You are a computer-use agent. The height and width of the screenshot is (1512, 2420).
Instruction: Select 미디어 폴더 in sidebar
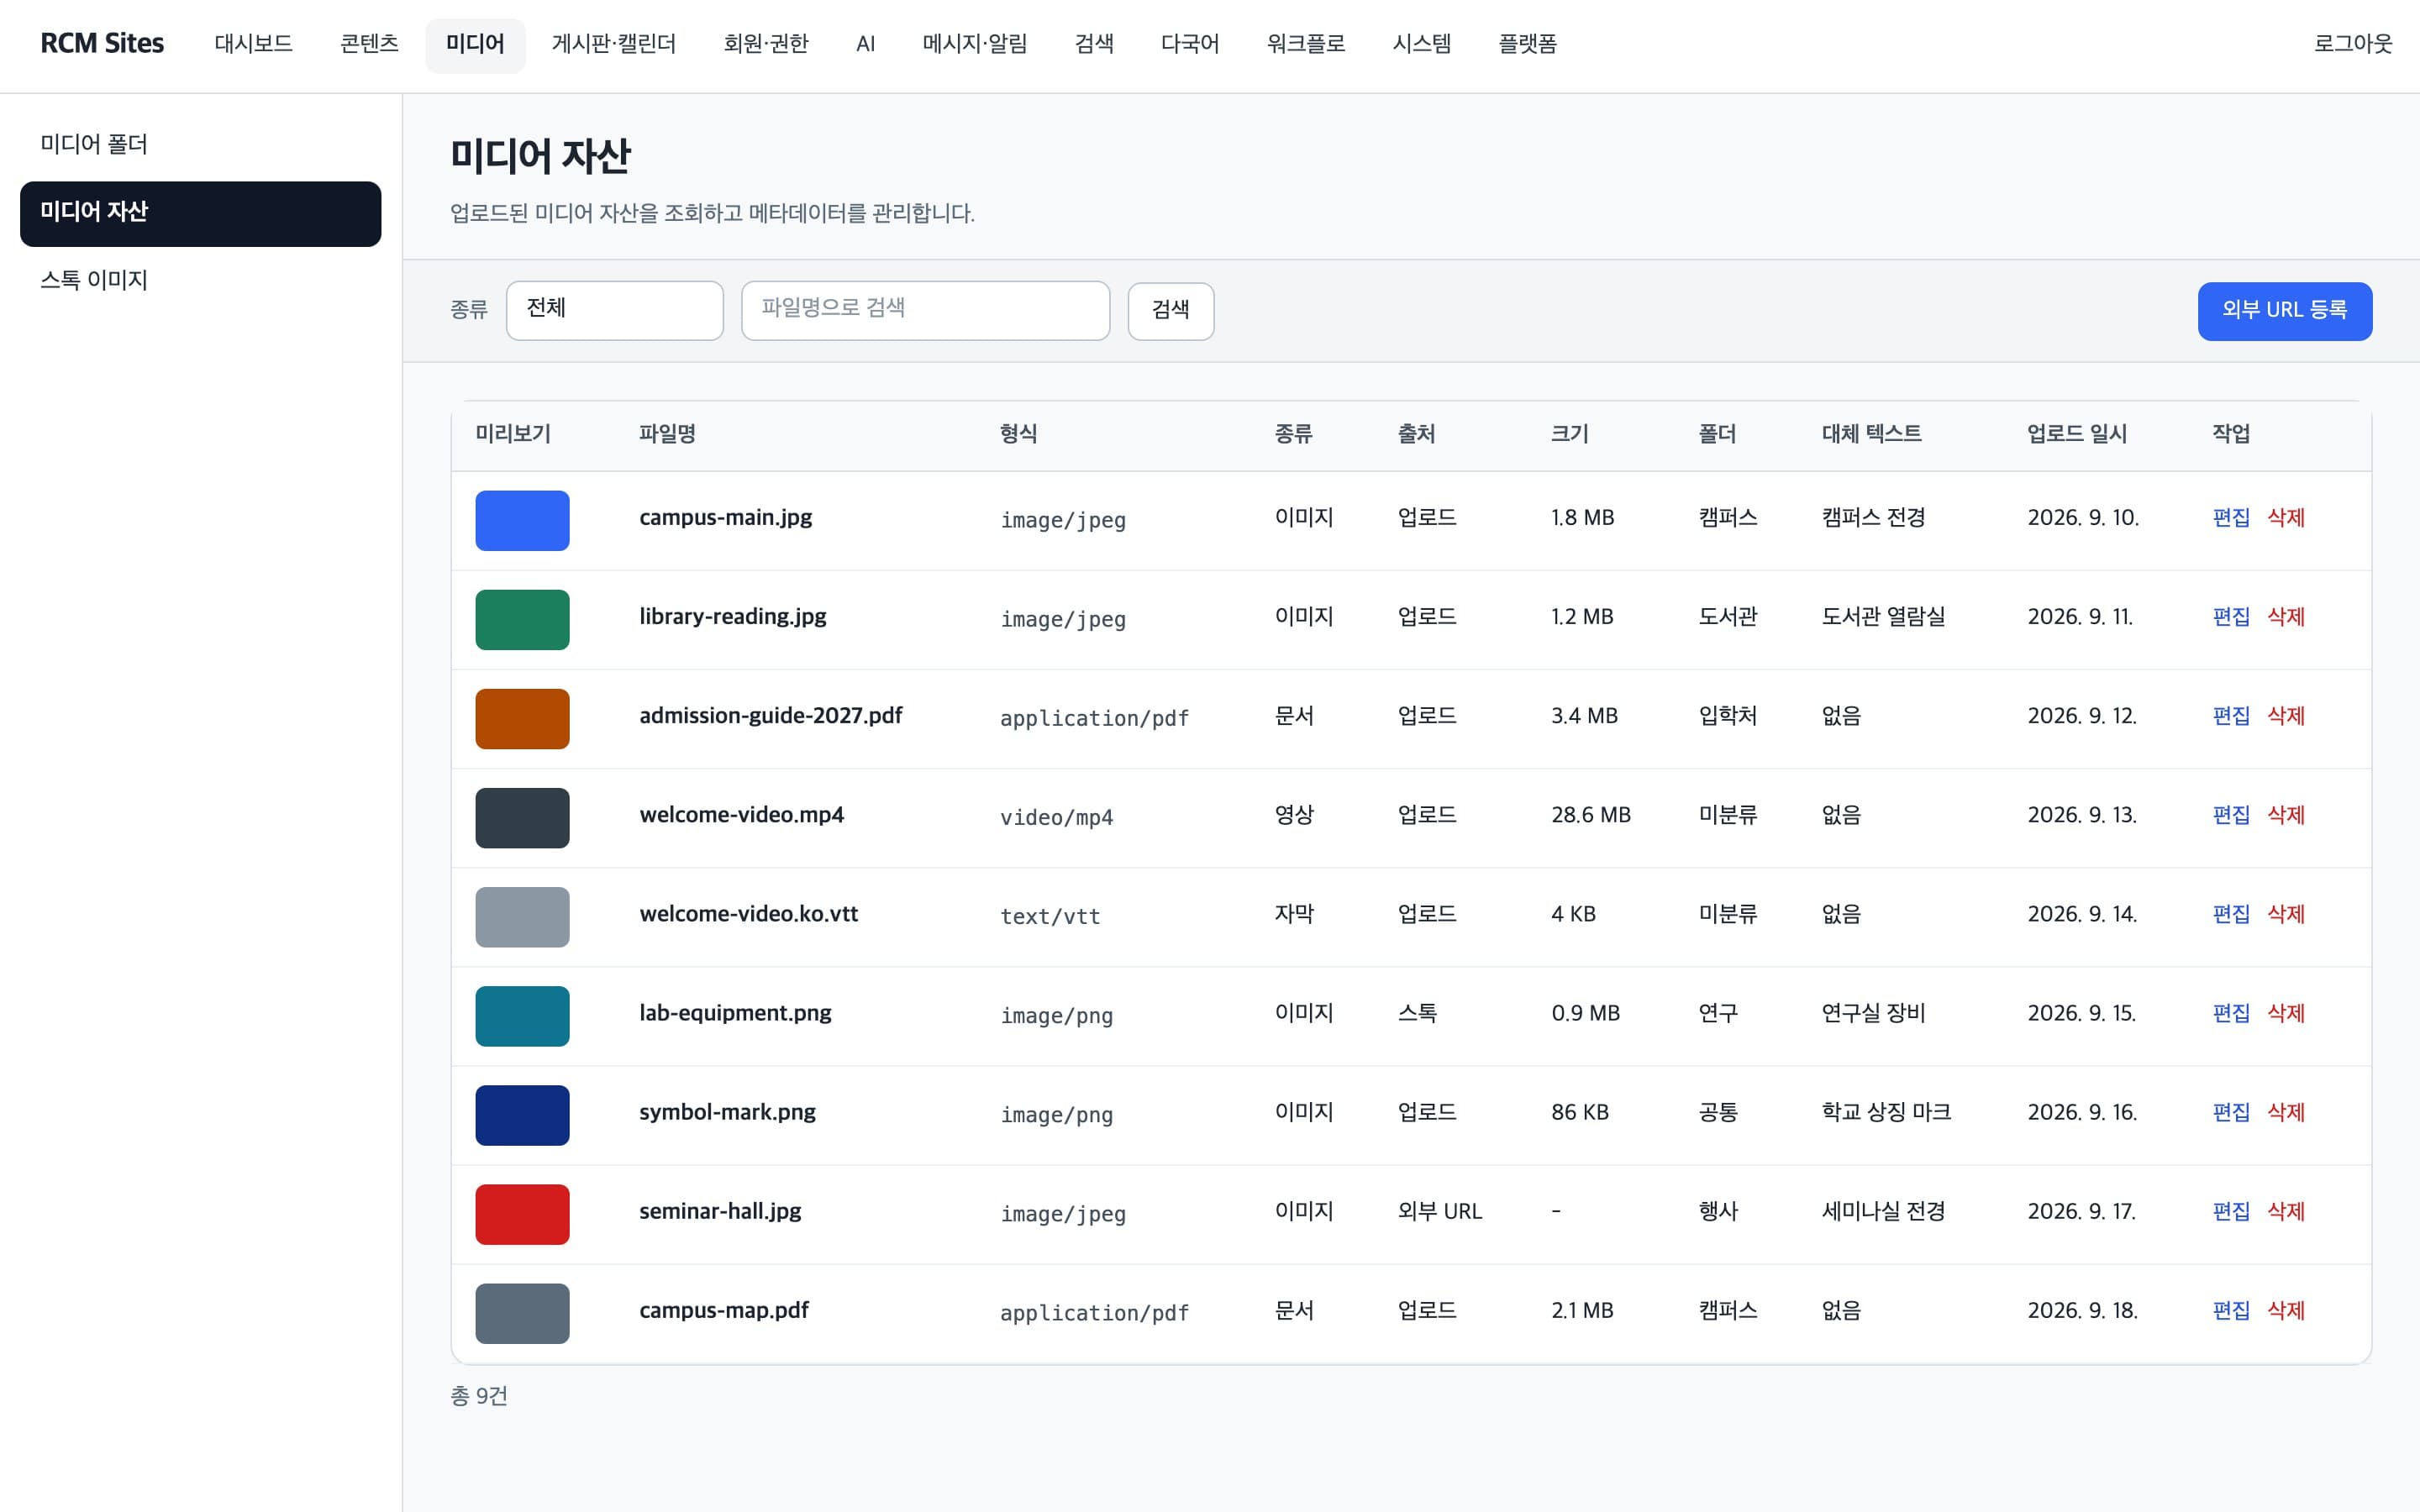click(x=200, y=145)
